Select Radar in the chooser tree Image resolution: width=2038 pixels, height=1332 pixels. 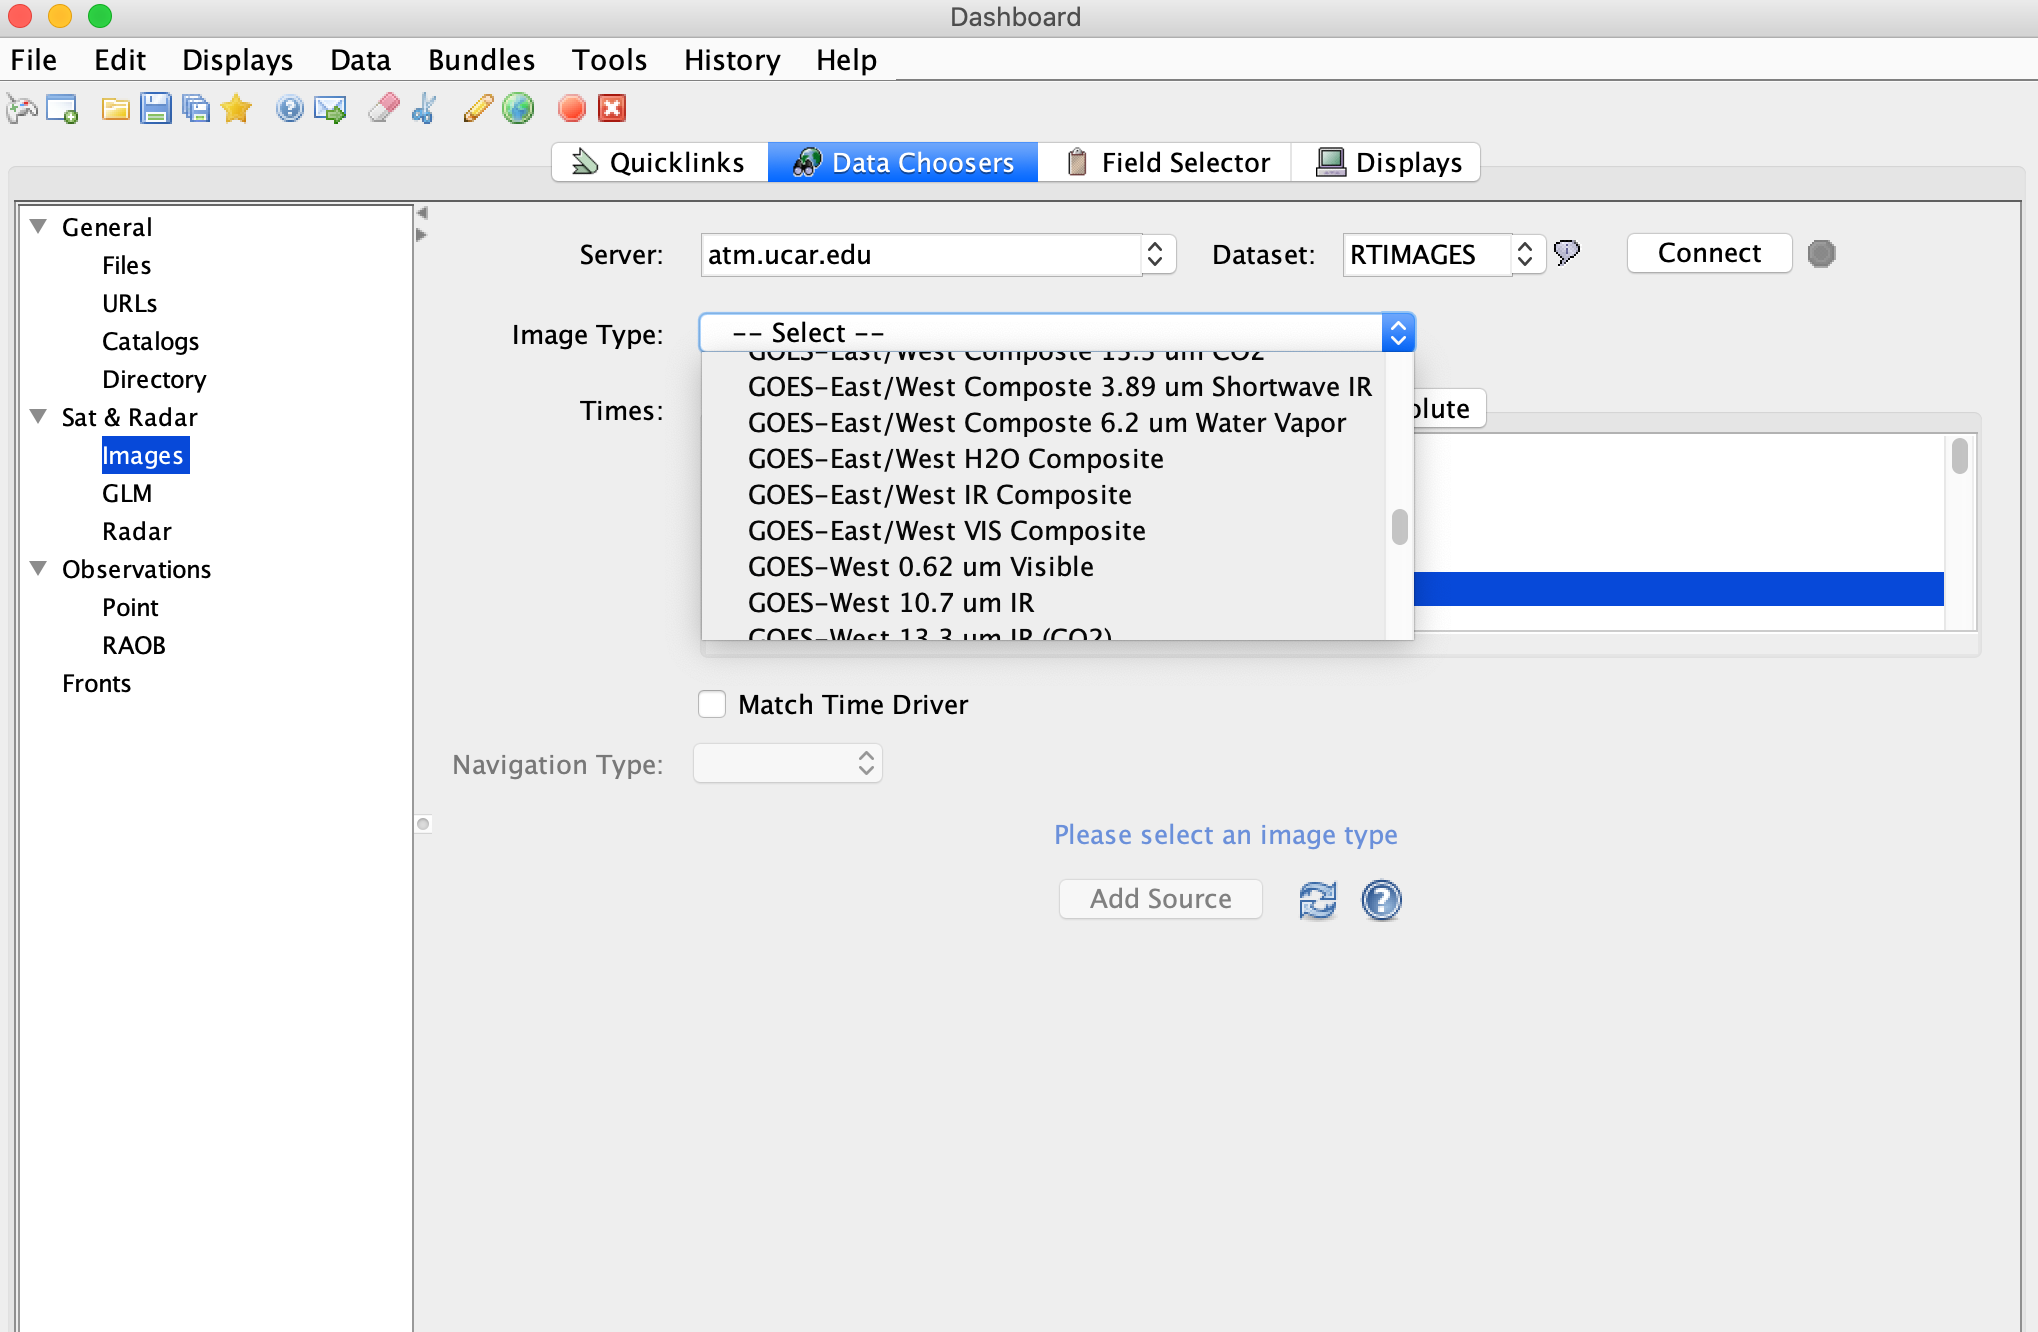click(x=136, y=531)
